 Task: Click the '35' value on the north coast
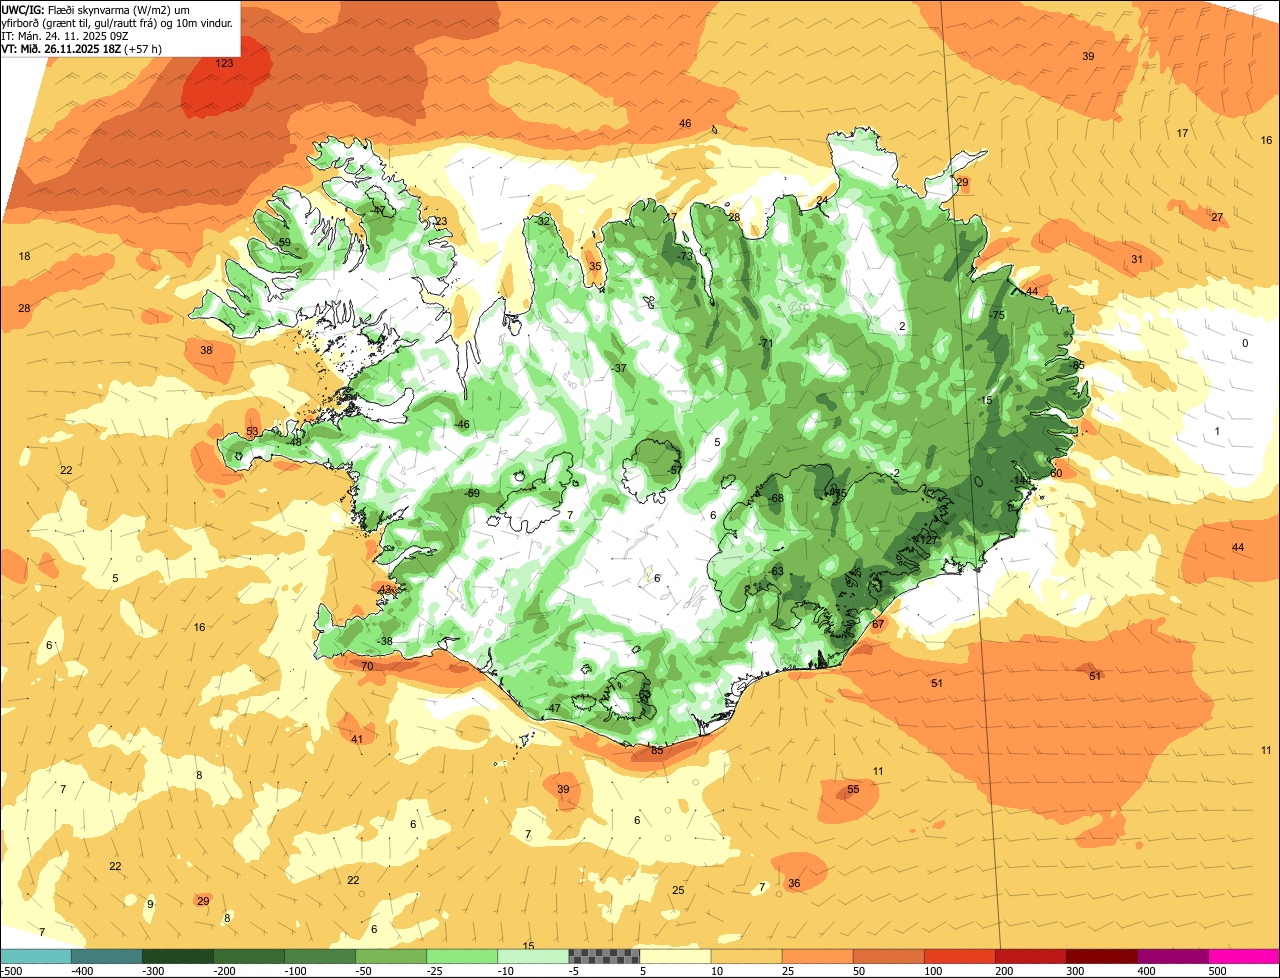(595, 266)
